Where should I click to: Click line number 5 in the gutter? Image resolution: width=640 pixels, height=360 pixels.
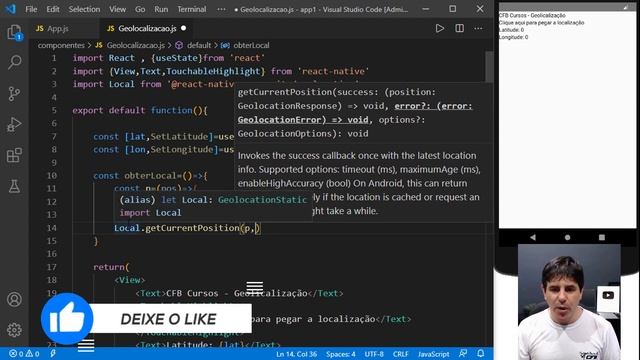coord(54,110)
